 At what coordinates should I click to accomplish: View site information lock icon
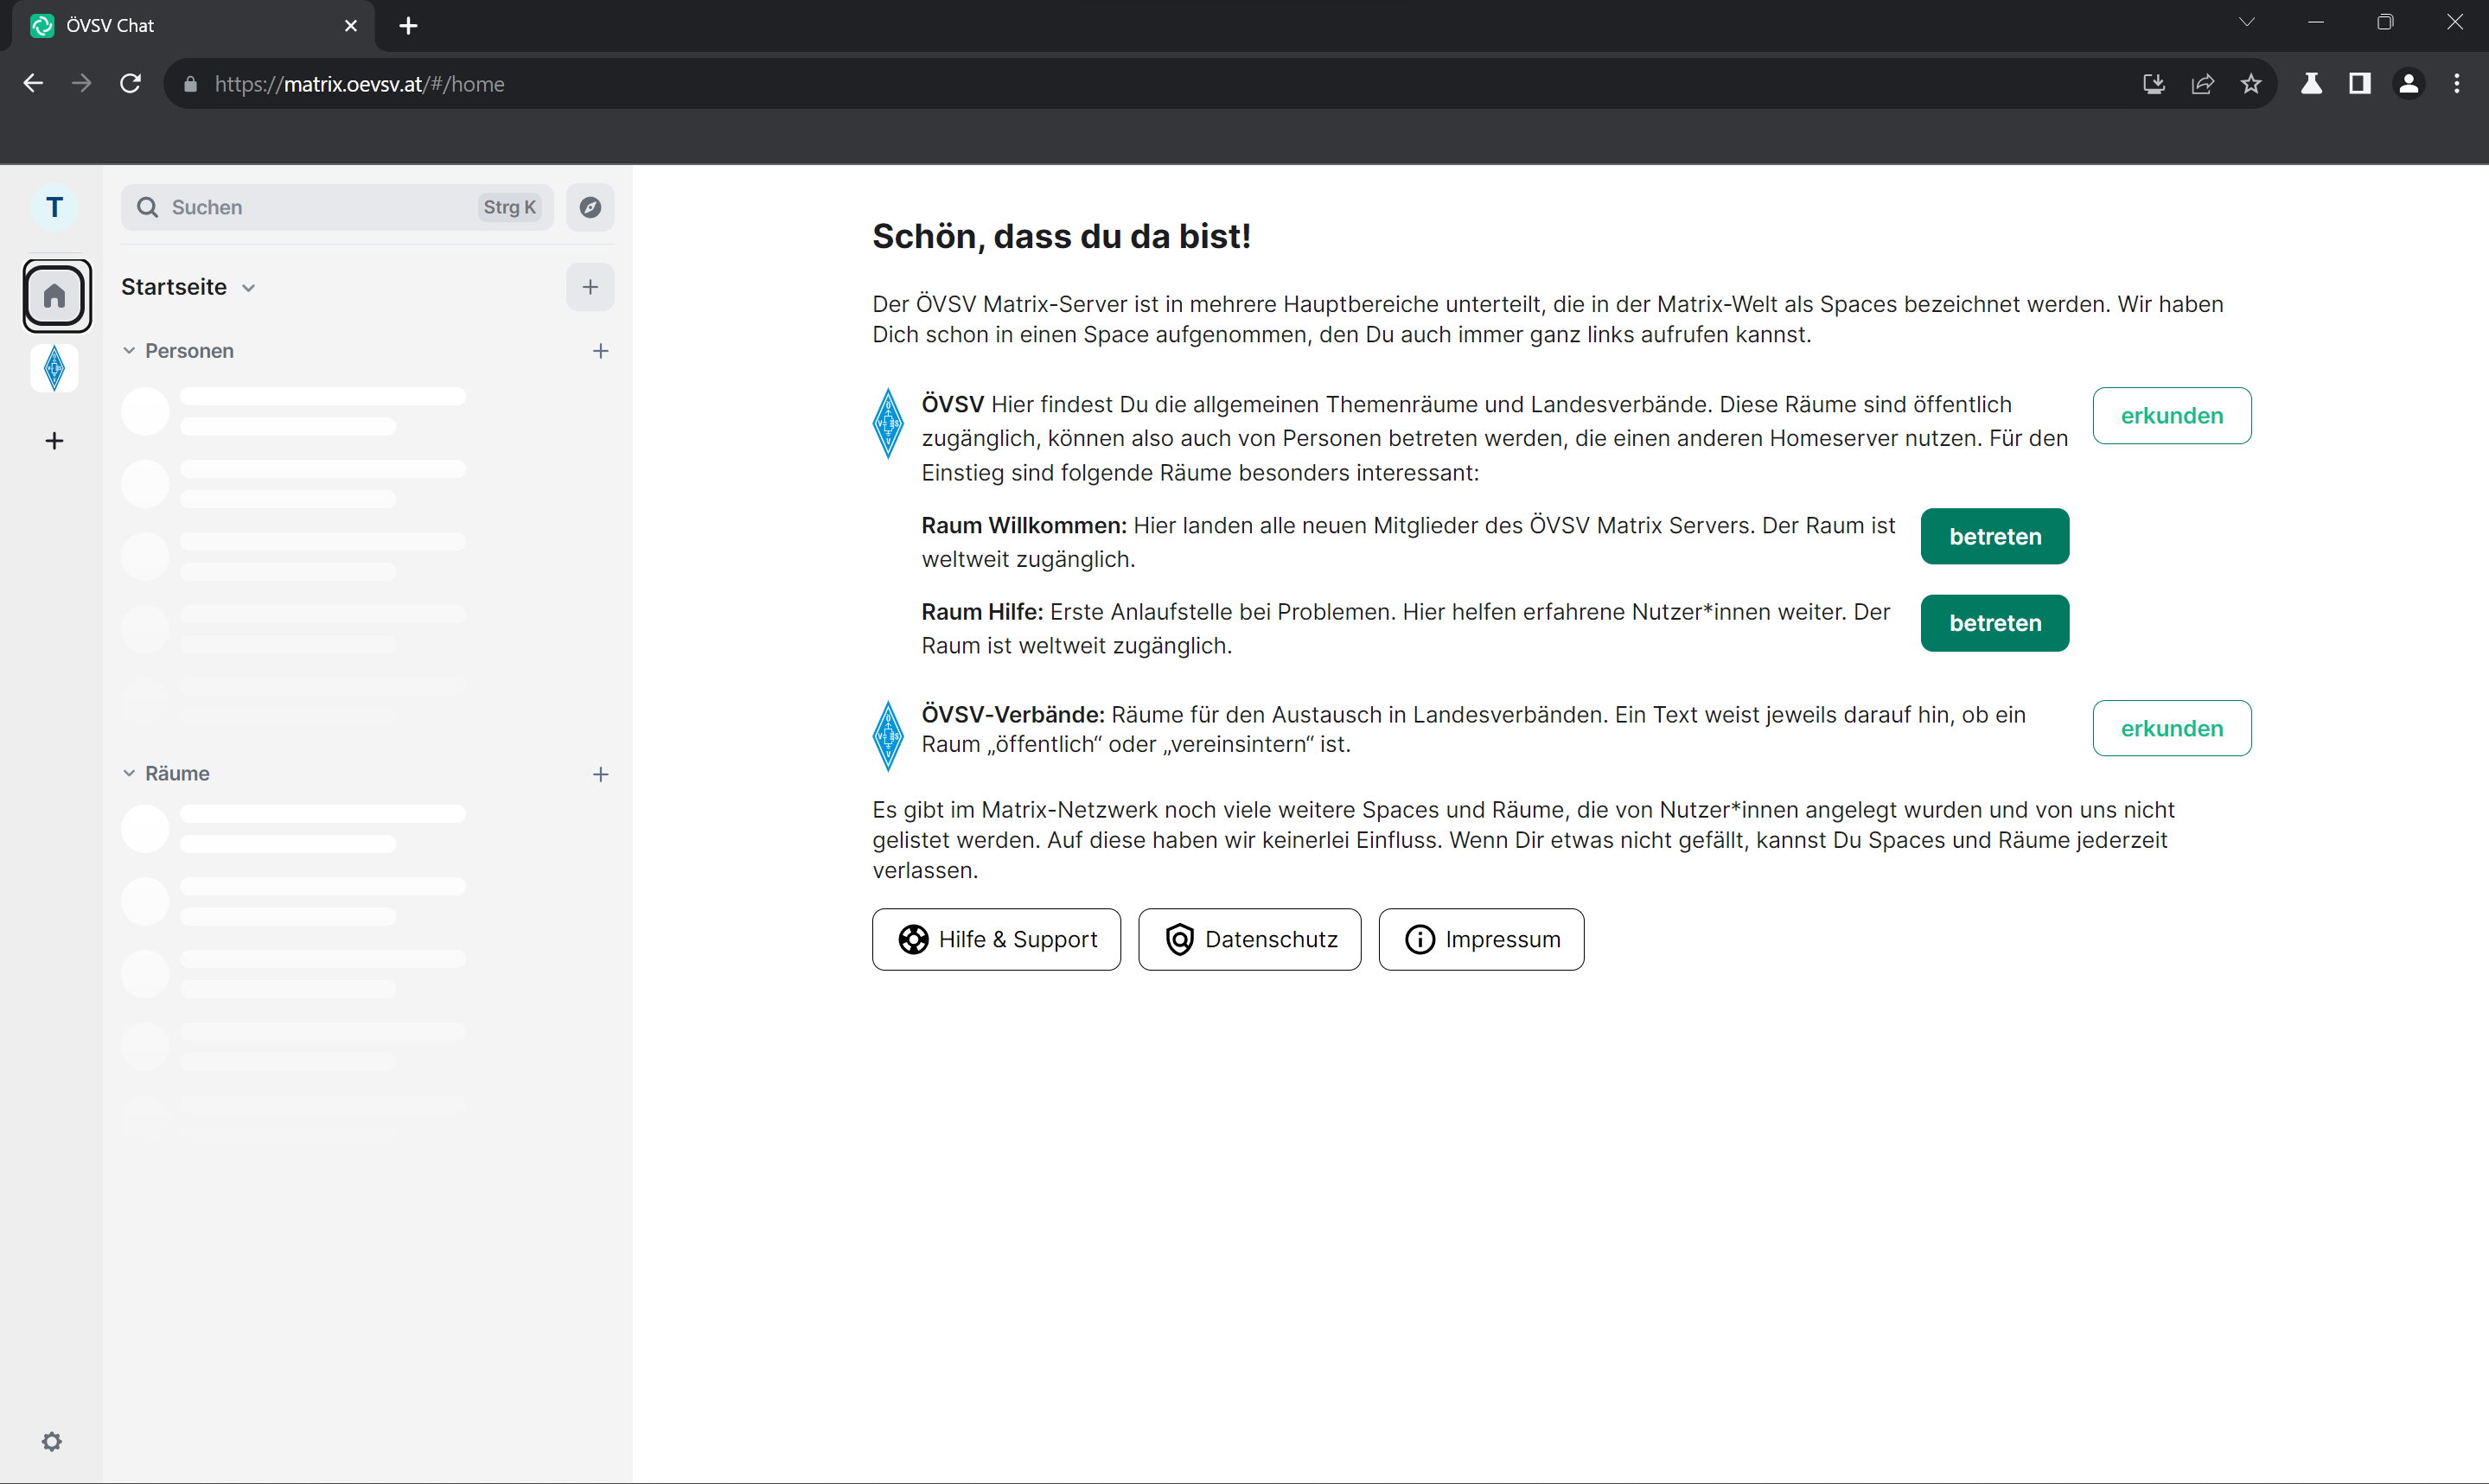click(x=191, y=84)
